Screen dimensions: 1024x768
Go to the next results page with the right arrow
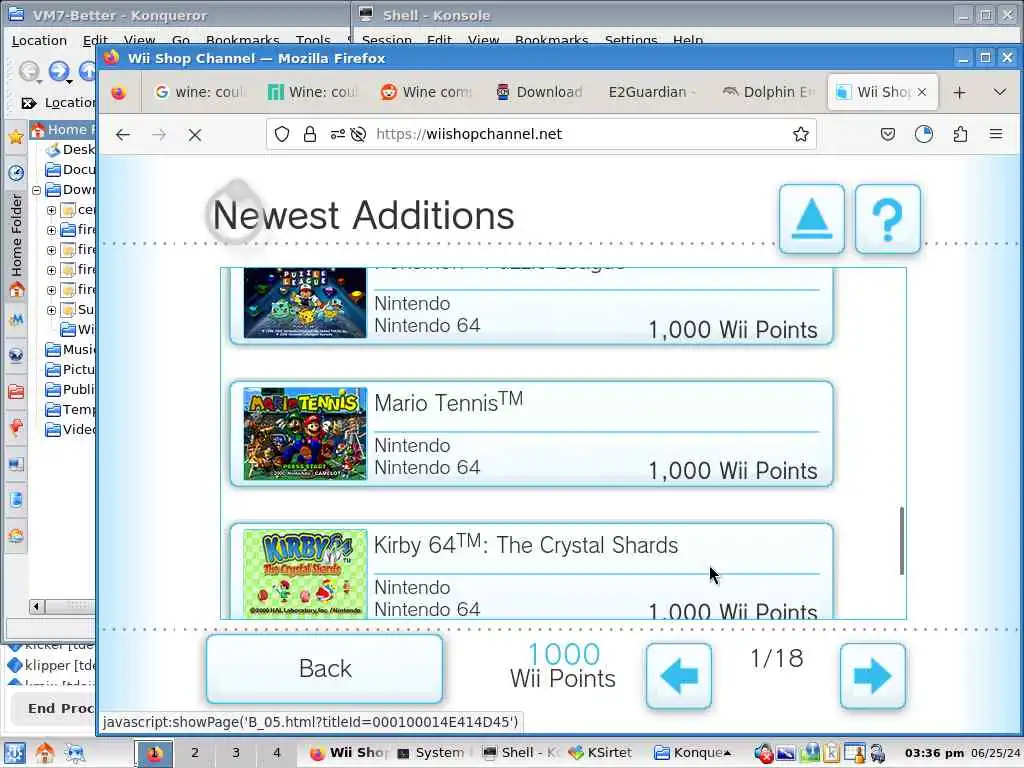click(x=872, y=676)
